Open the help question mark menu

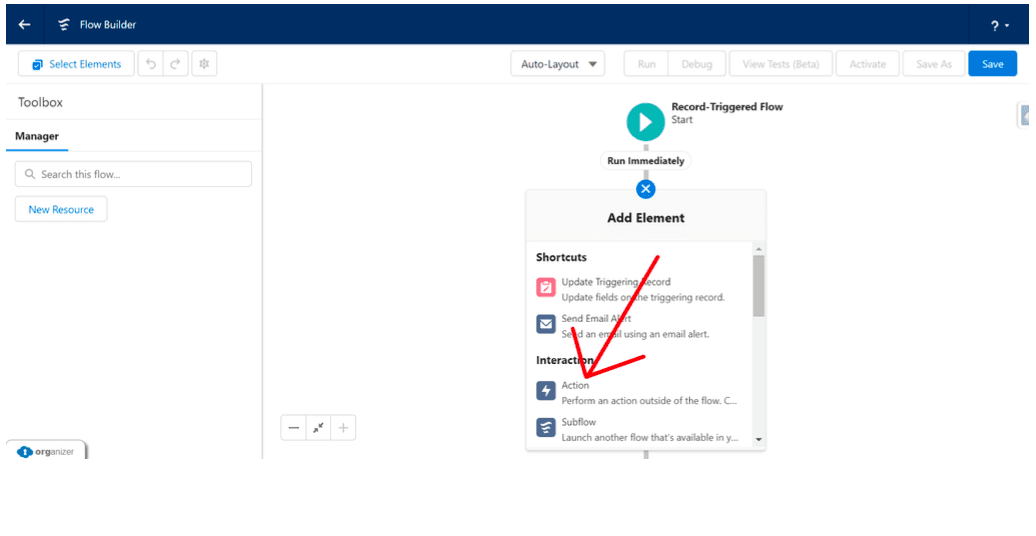point(1000,25)
